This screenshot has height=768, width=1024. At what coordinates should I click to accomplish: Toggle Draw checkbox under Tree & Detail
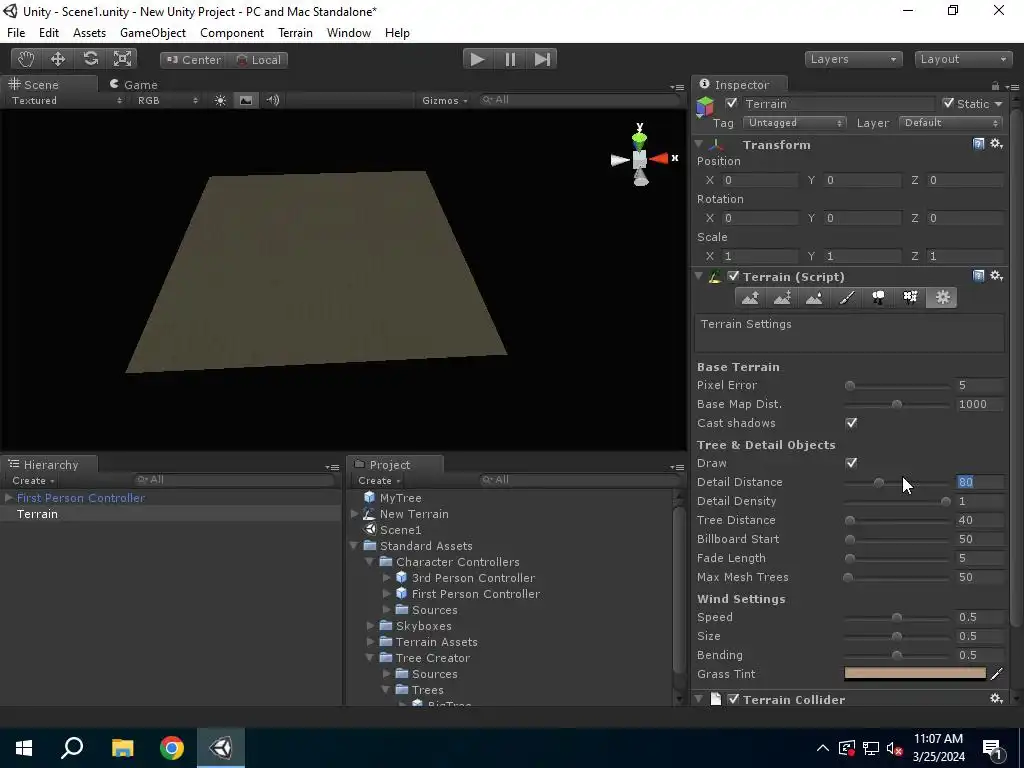[x=851, y=463]
